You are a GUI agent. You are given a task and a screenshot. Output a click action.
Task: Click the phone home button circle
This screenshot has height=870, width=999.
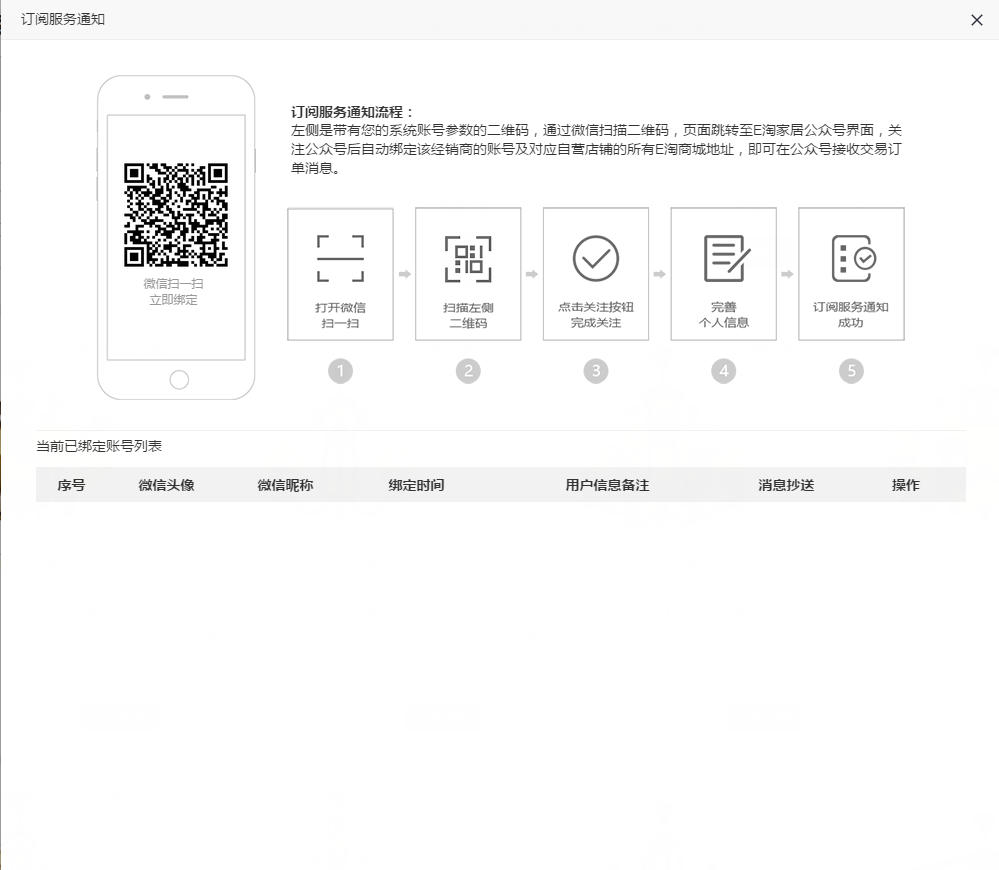(179, 380)
